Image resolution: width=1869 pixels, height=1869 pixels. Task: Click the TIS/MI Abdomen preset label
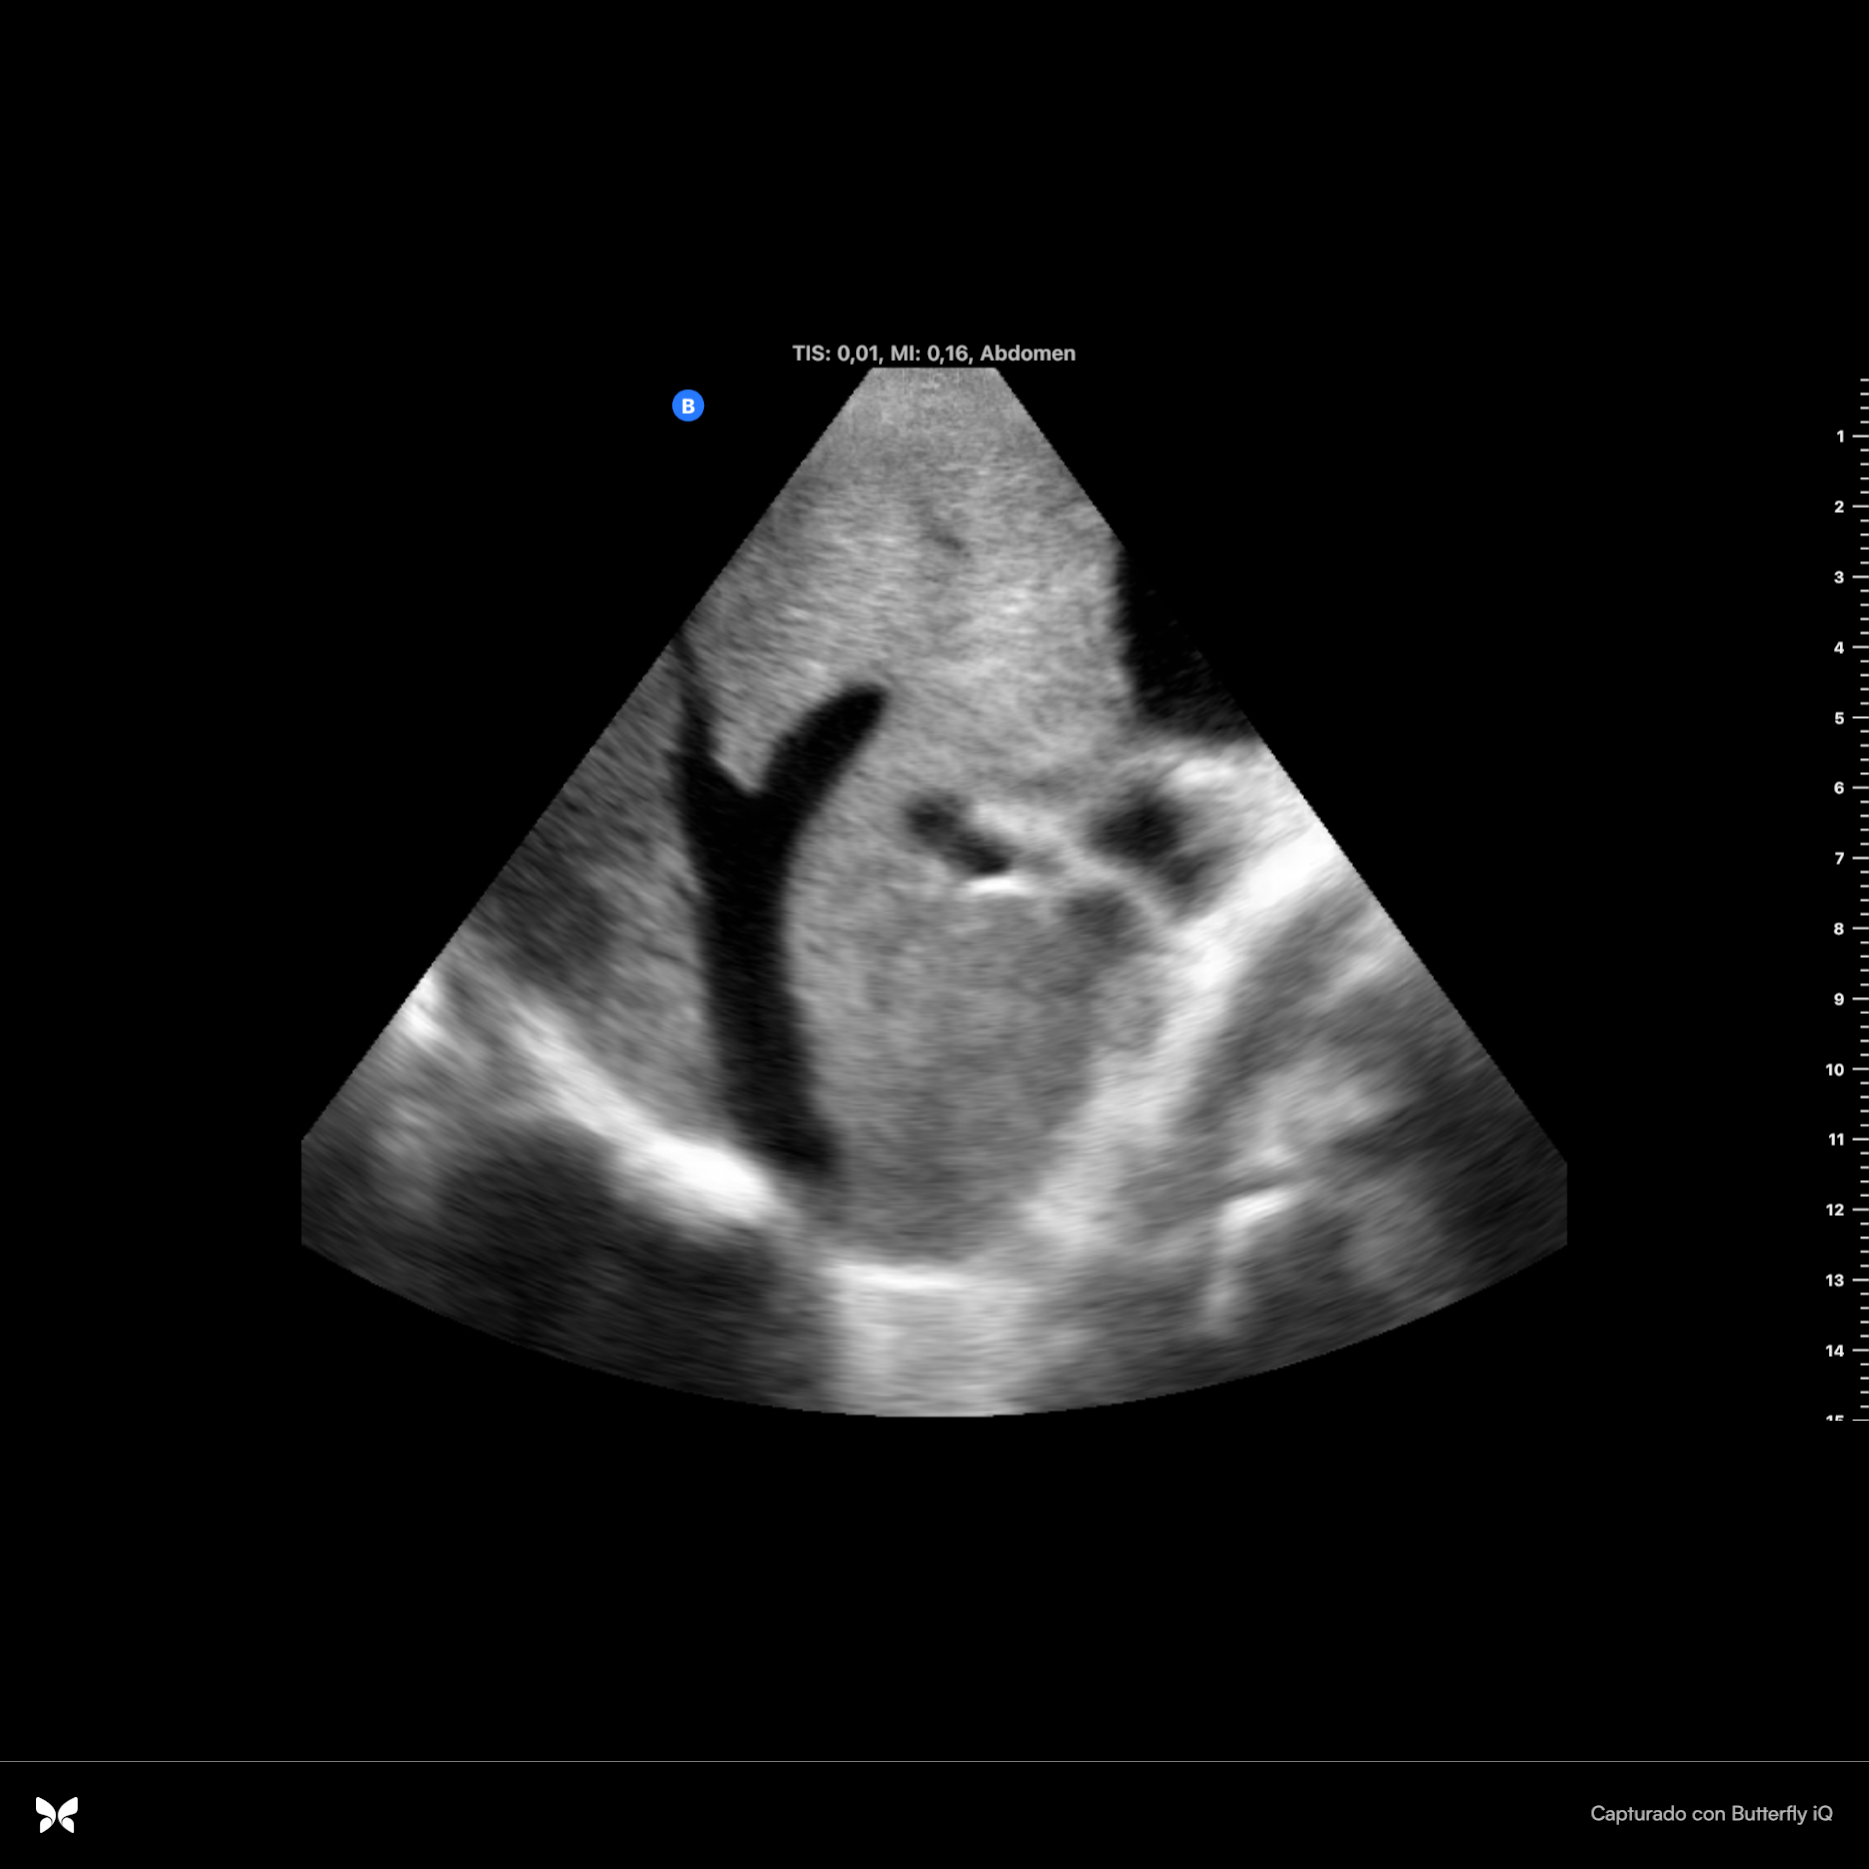pos(933,353)
